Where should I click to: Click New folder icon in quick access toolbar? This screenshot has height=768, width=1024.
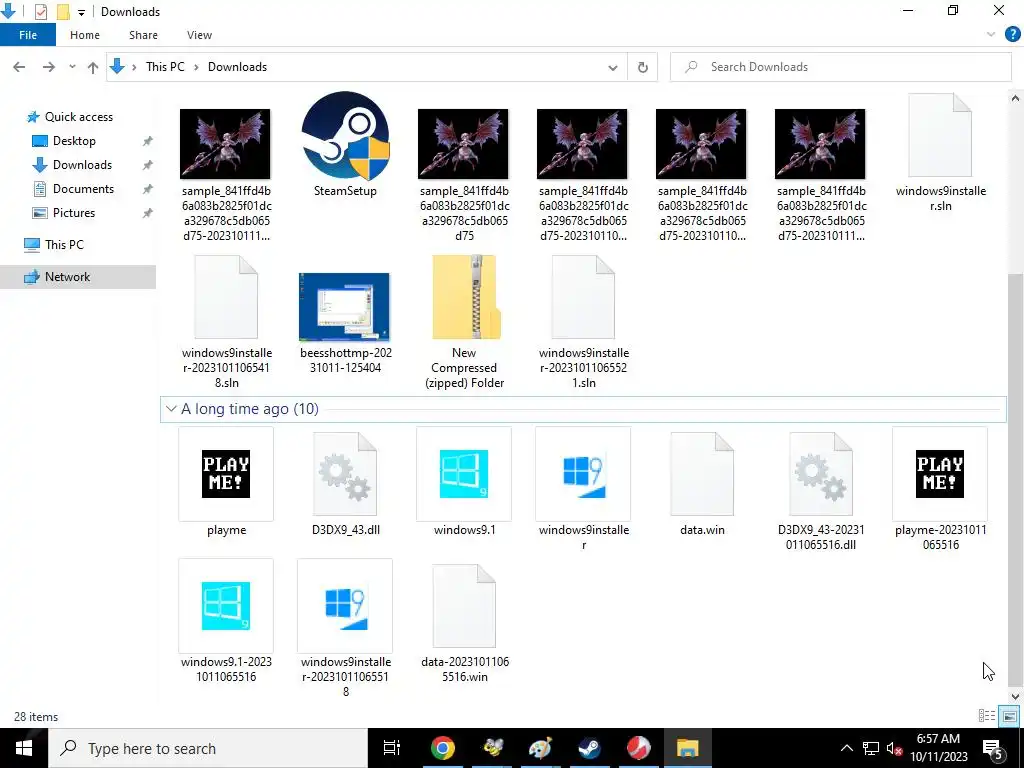tap(63, 12)
